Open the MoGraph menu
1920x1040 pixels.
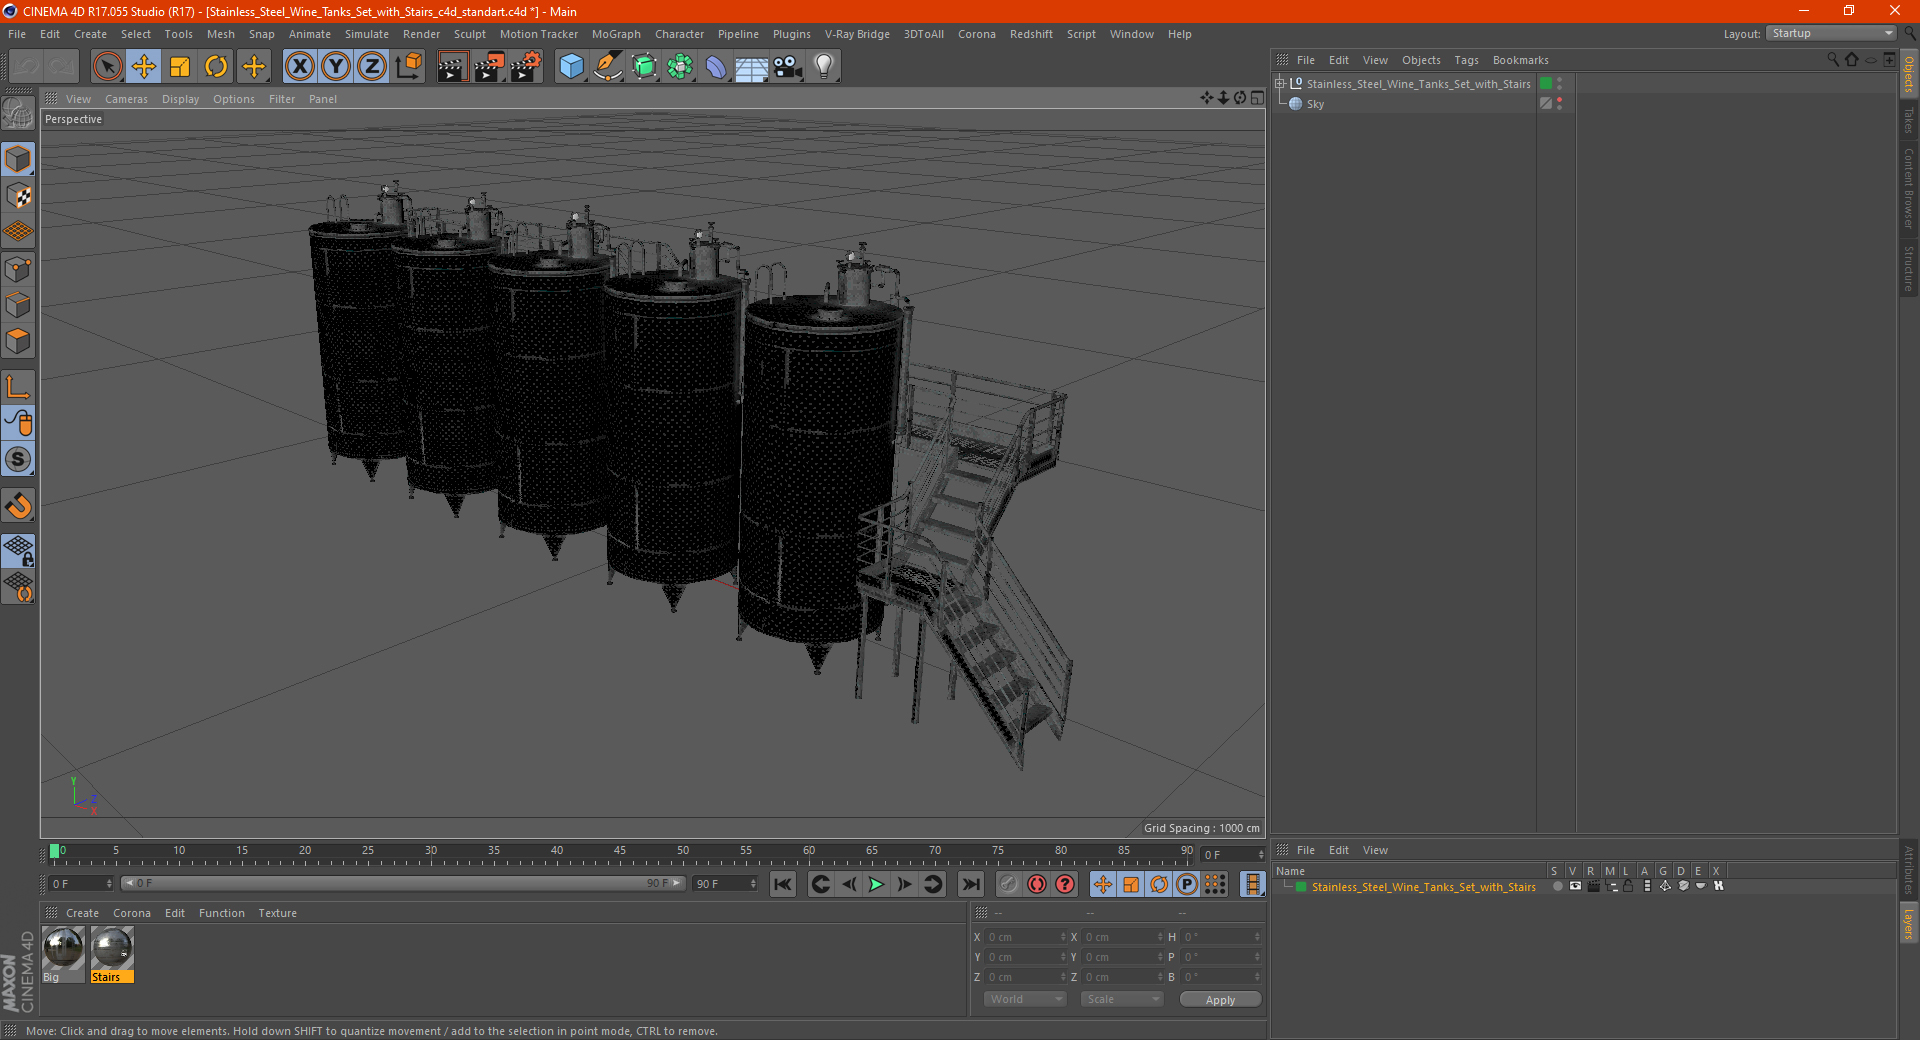[615, 34]
